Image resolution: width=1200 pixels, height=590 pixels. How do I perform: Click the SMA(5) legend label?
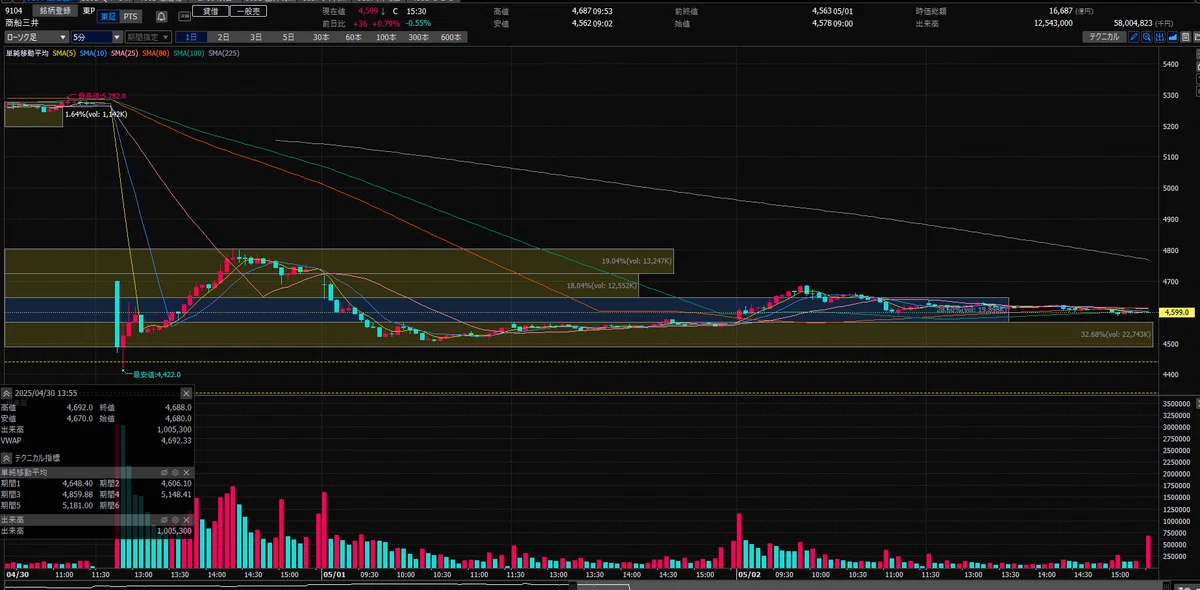[64, 53]
